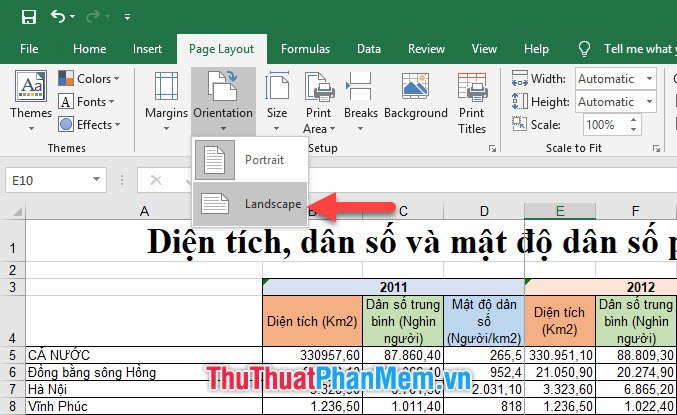The image size is (677, 415).
Task: Click the Redo arrow icon
Action: pos(93,17)
